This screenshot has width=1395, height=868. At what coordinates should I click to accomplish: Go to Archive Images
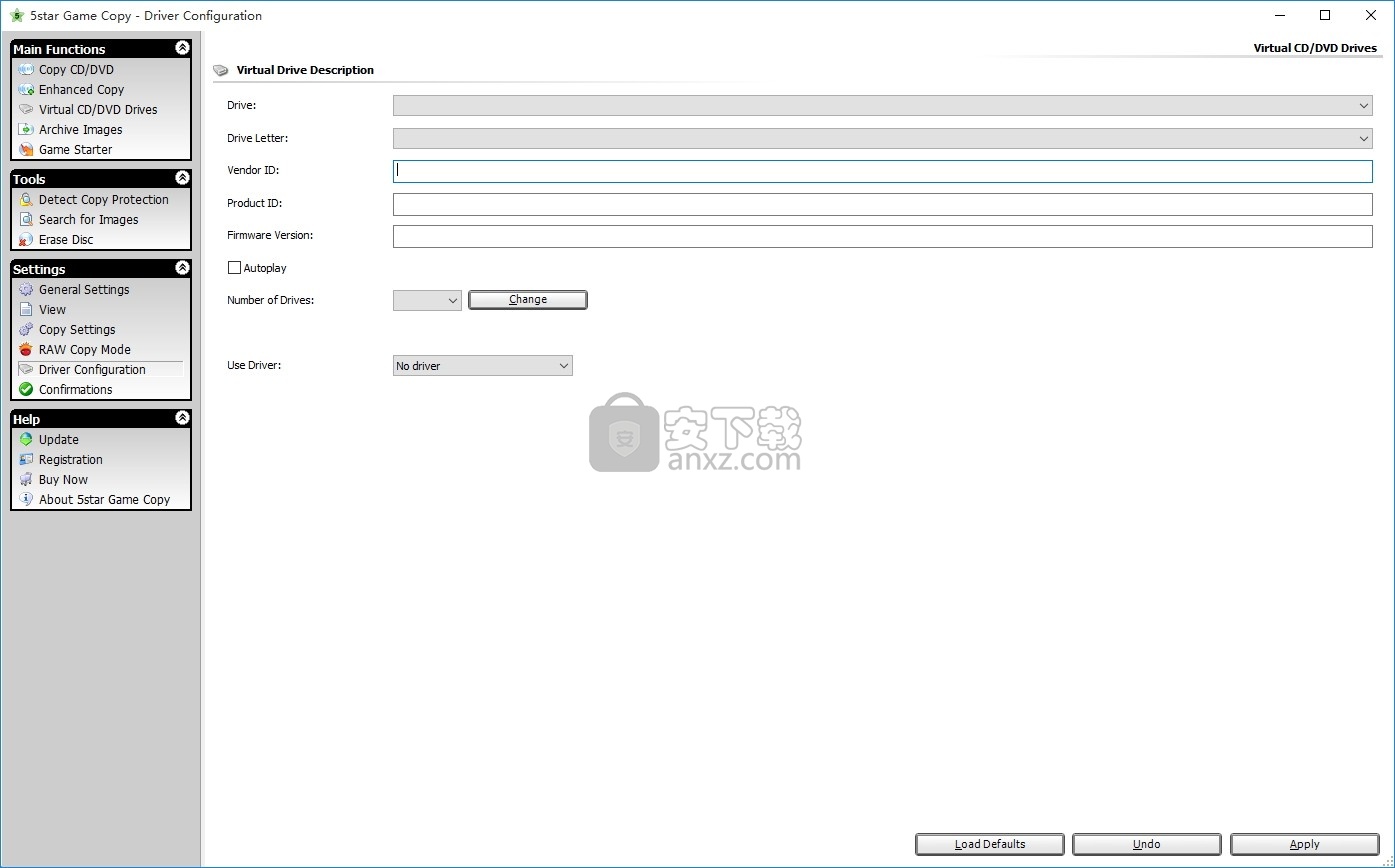point(80,129)
